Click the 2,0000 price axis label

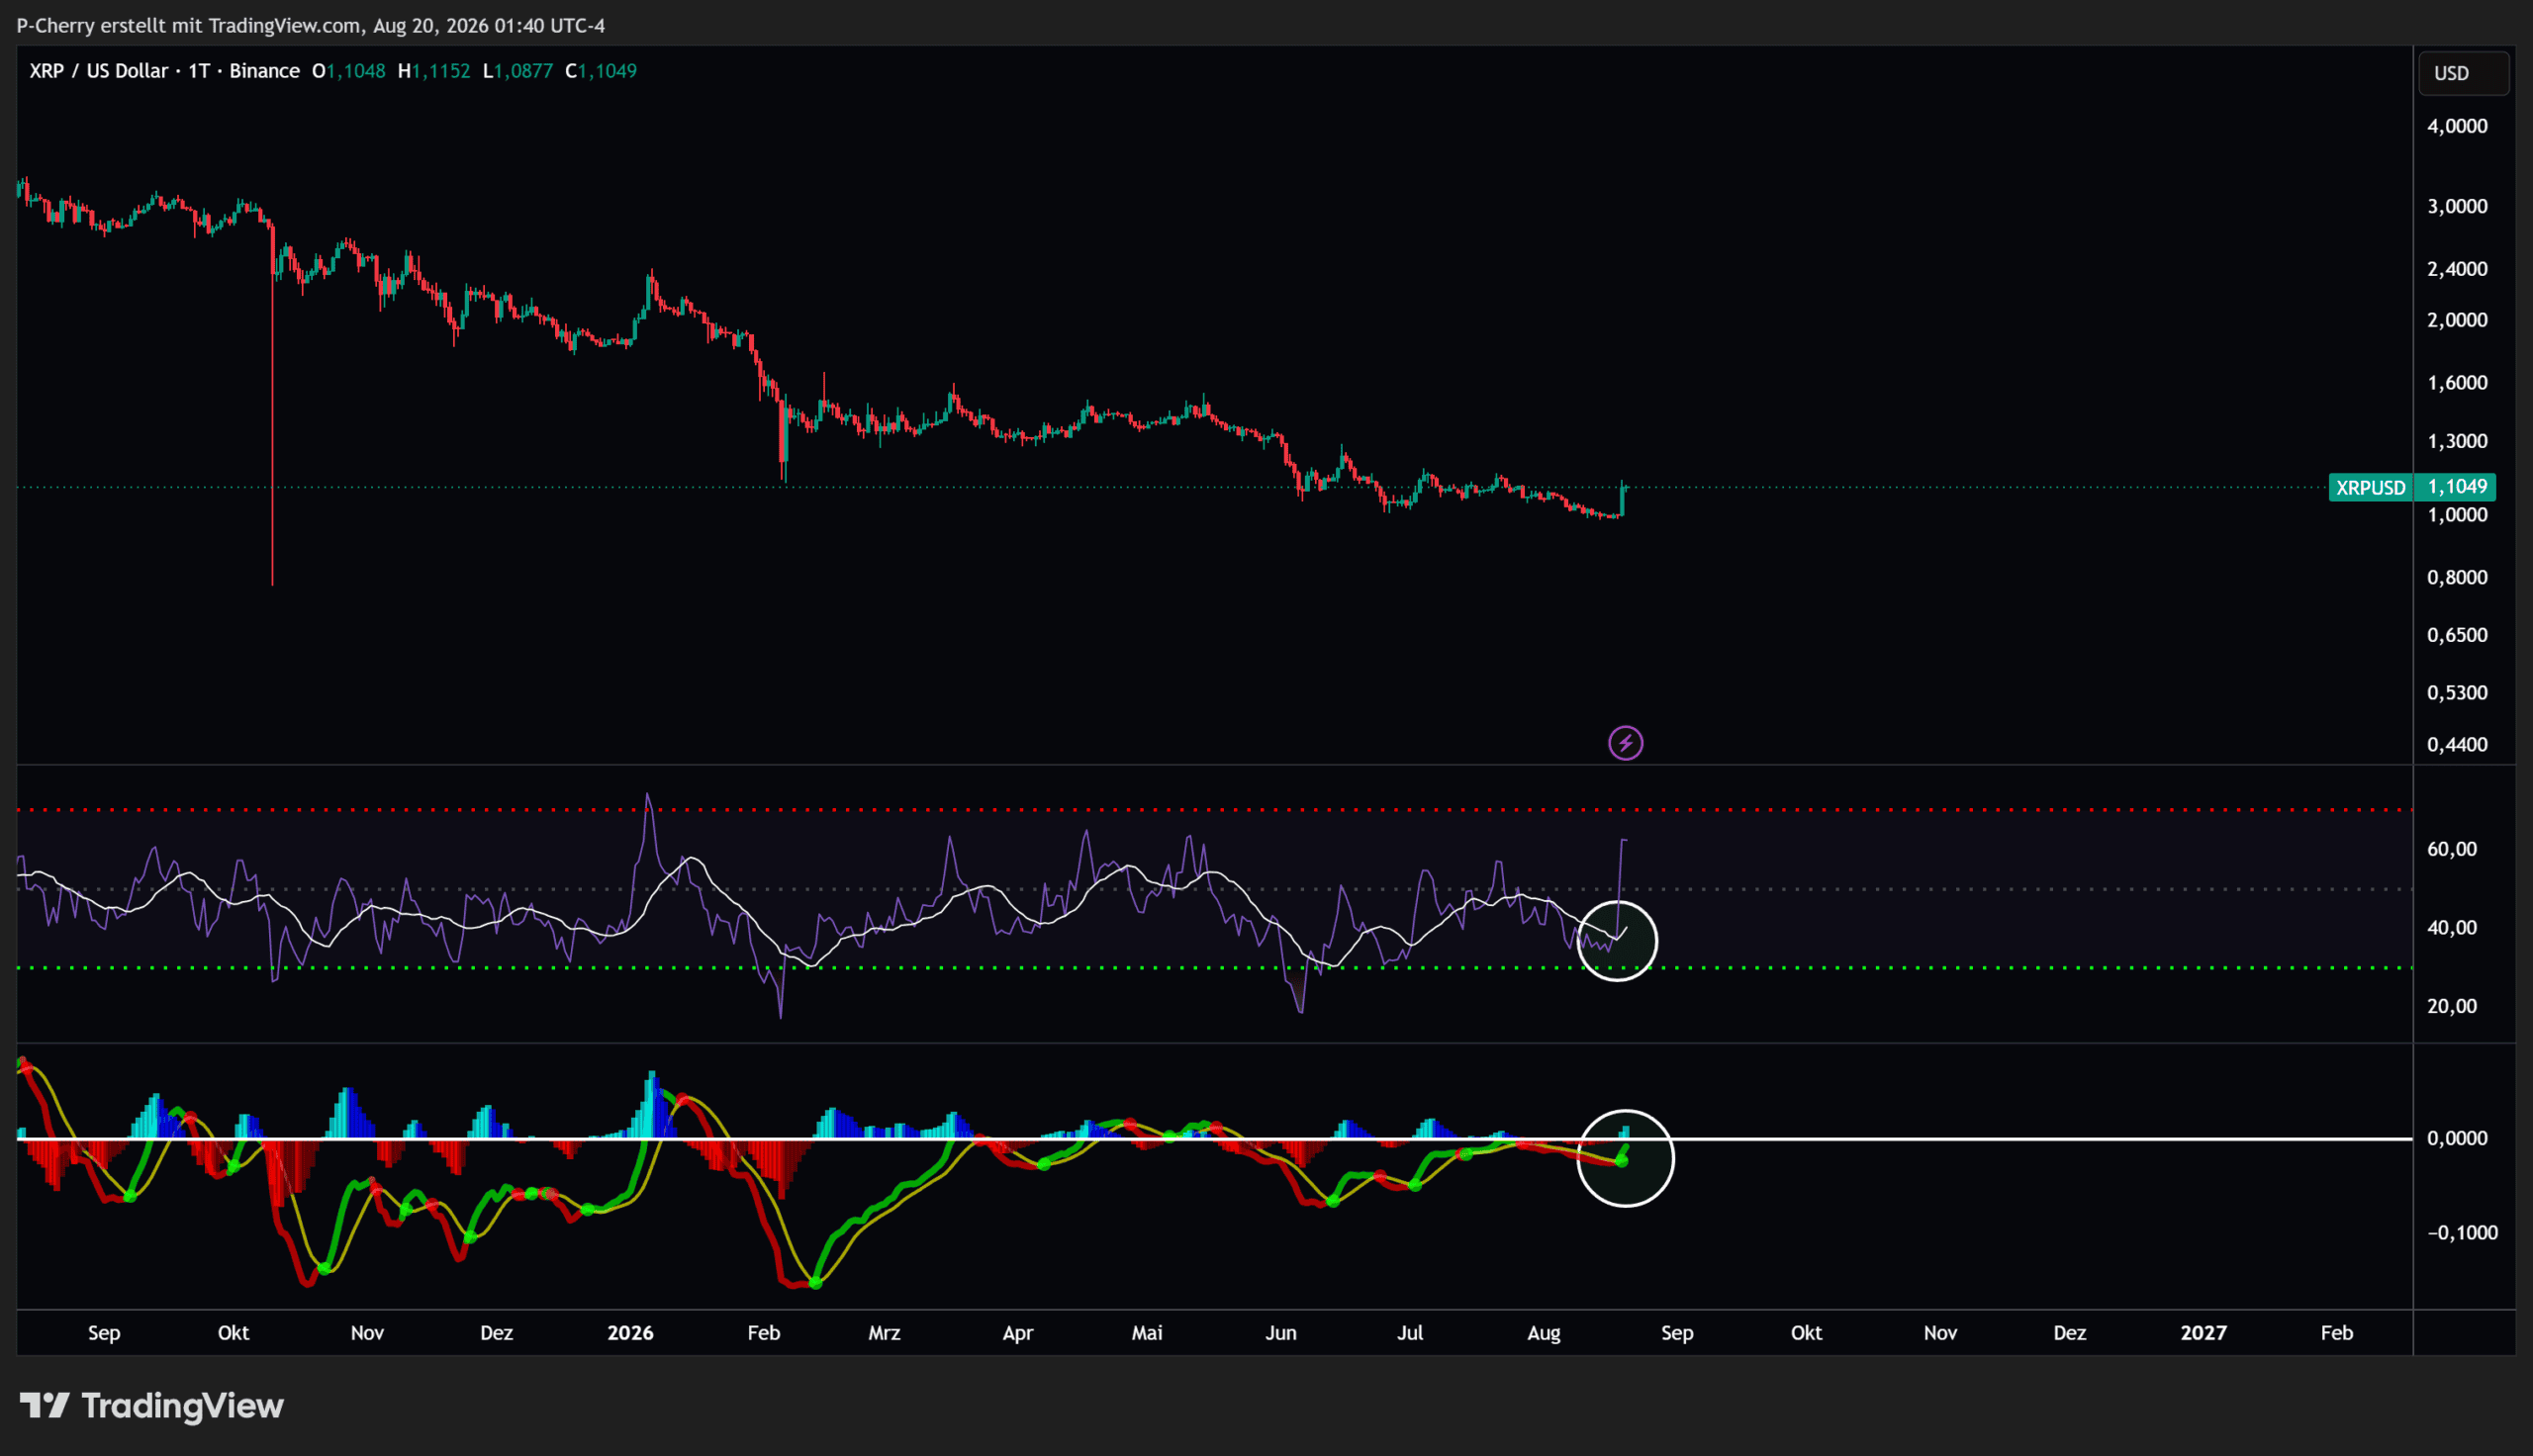[x=2457, y=320]
